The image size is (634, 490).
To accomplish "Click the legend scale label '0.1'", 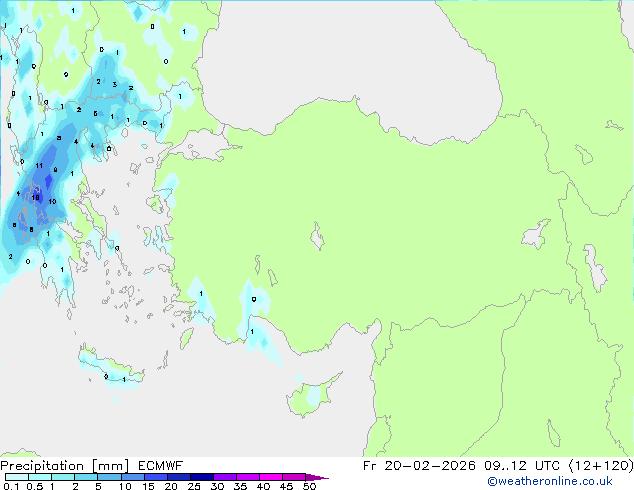I will coord(11,486).
